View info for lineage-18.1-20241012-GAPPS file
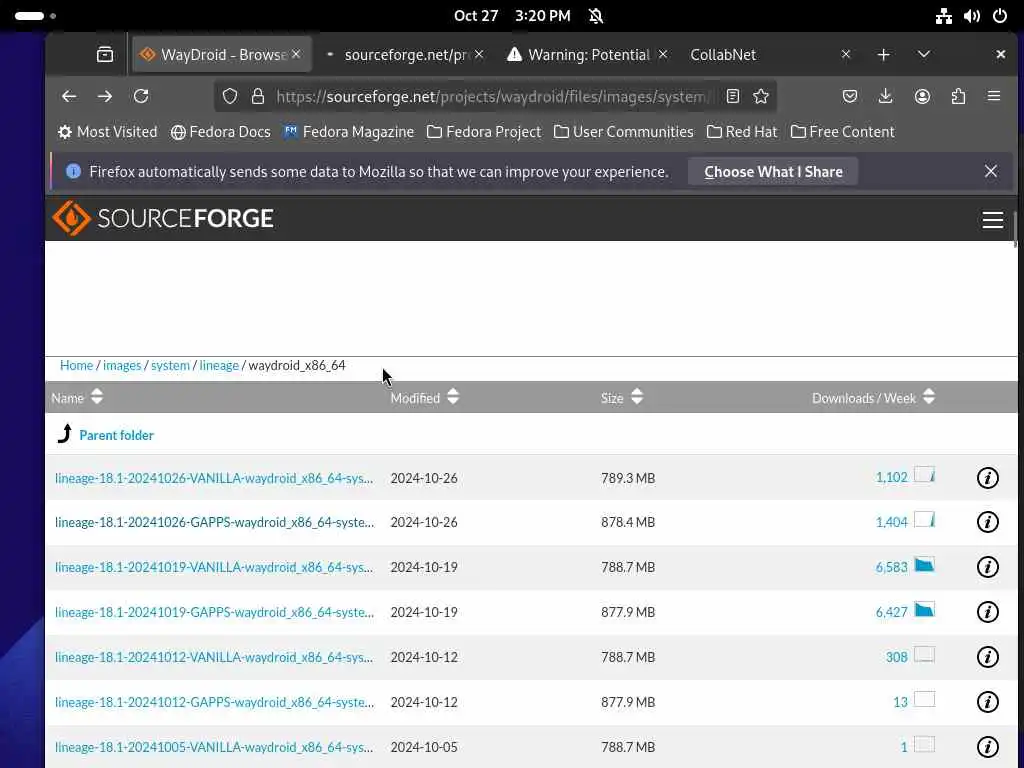Viewport: 1024px width, 768px height. [987, 702]
